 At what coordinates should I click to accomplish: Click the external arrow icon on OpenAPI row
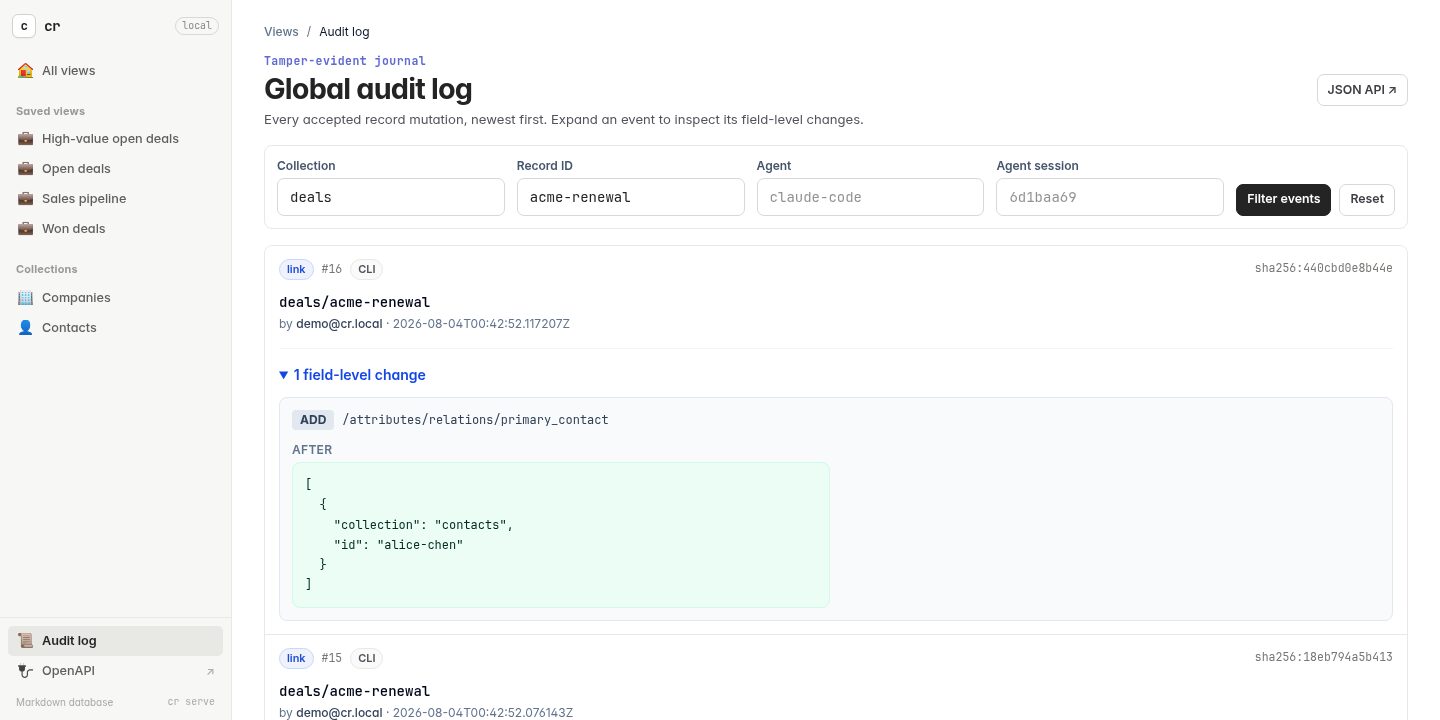(210, 672)
